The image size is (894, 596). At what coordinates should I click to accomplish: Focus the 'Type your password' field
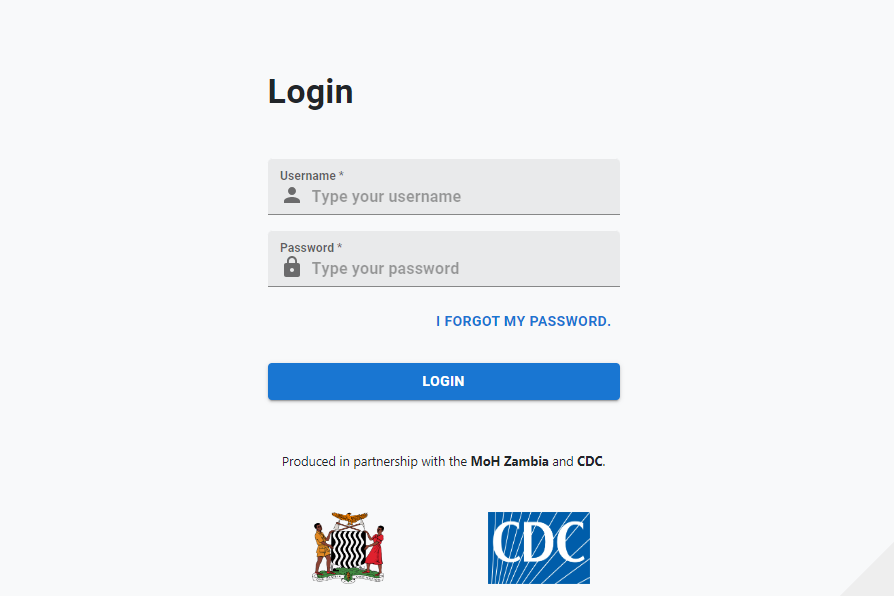point(444,259)
